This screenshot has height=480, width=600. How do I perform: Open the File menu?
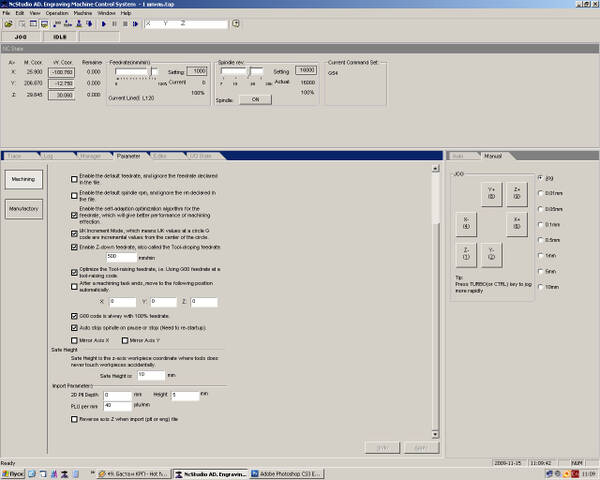7,13
